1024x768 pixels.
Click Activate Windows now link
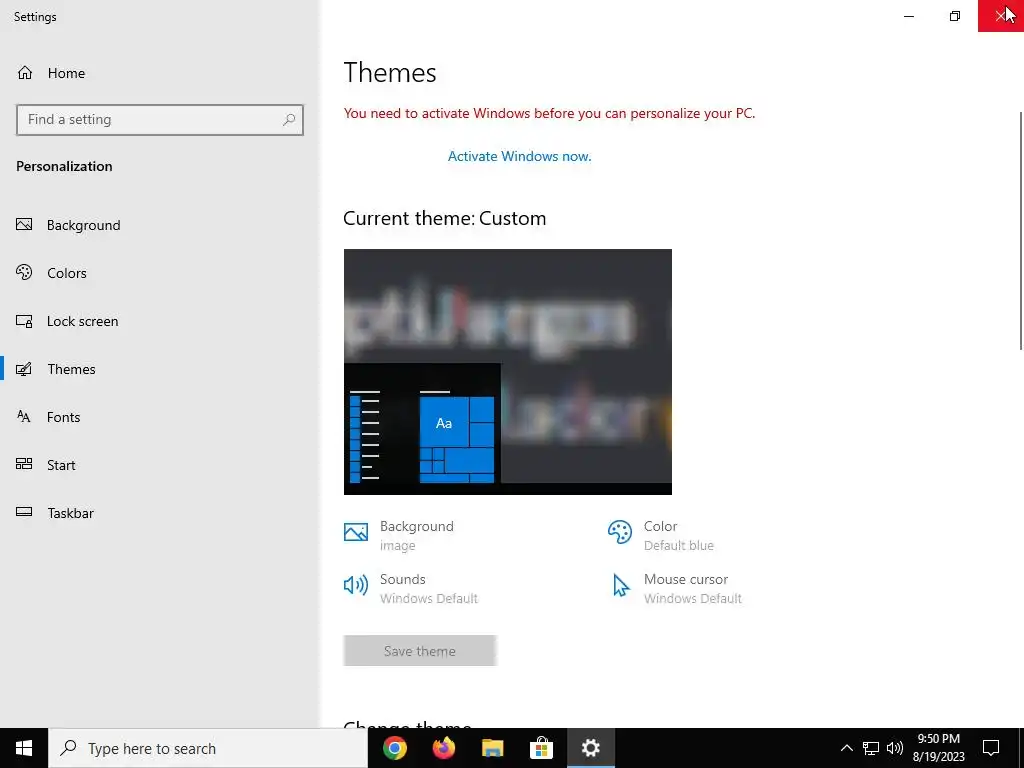click(x=519, y=156)
